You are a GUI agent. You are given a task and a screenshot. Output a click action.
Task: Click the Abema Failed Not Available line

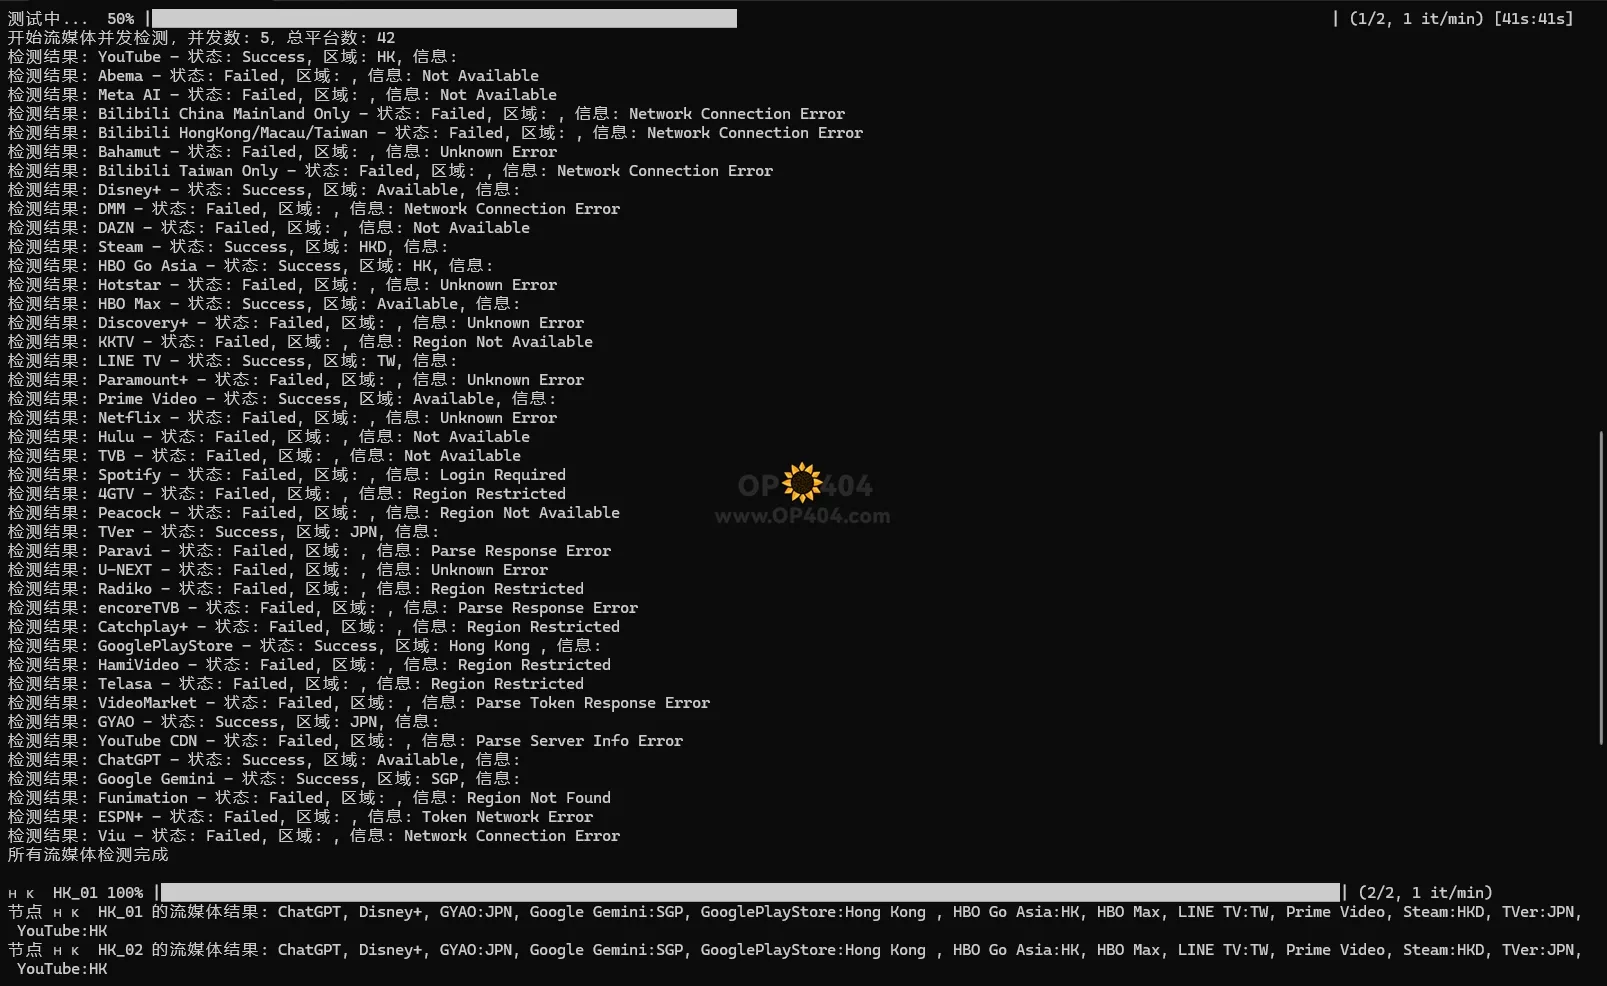[x=273, y=76]
